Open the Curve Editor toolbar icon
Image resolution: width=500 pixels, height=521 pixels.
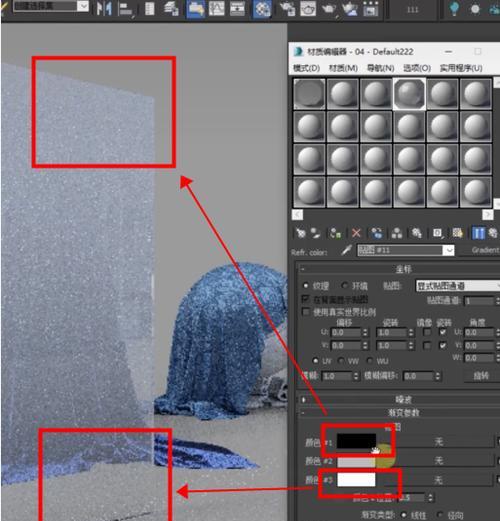[217, 9]
